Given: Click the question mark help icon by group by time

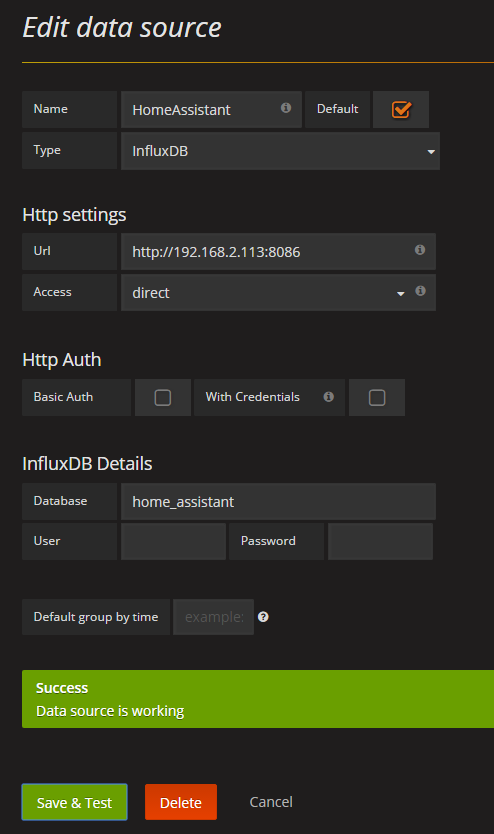Looking at the screenshot, I should pos(263,616).
